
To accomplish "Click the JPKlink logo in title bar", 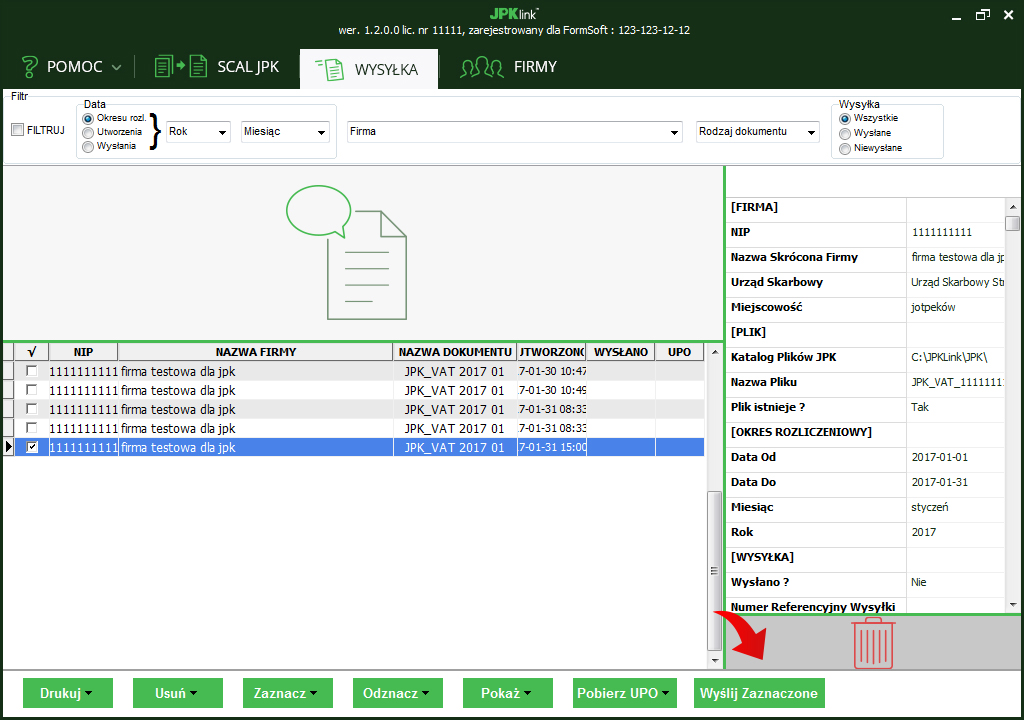I will 515,13.
